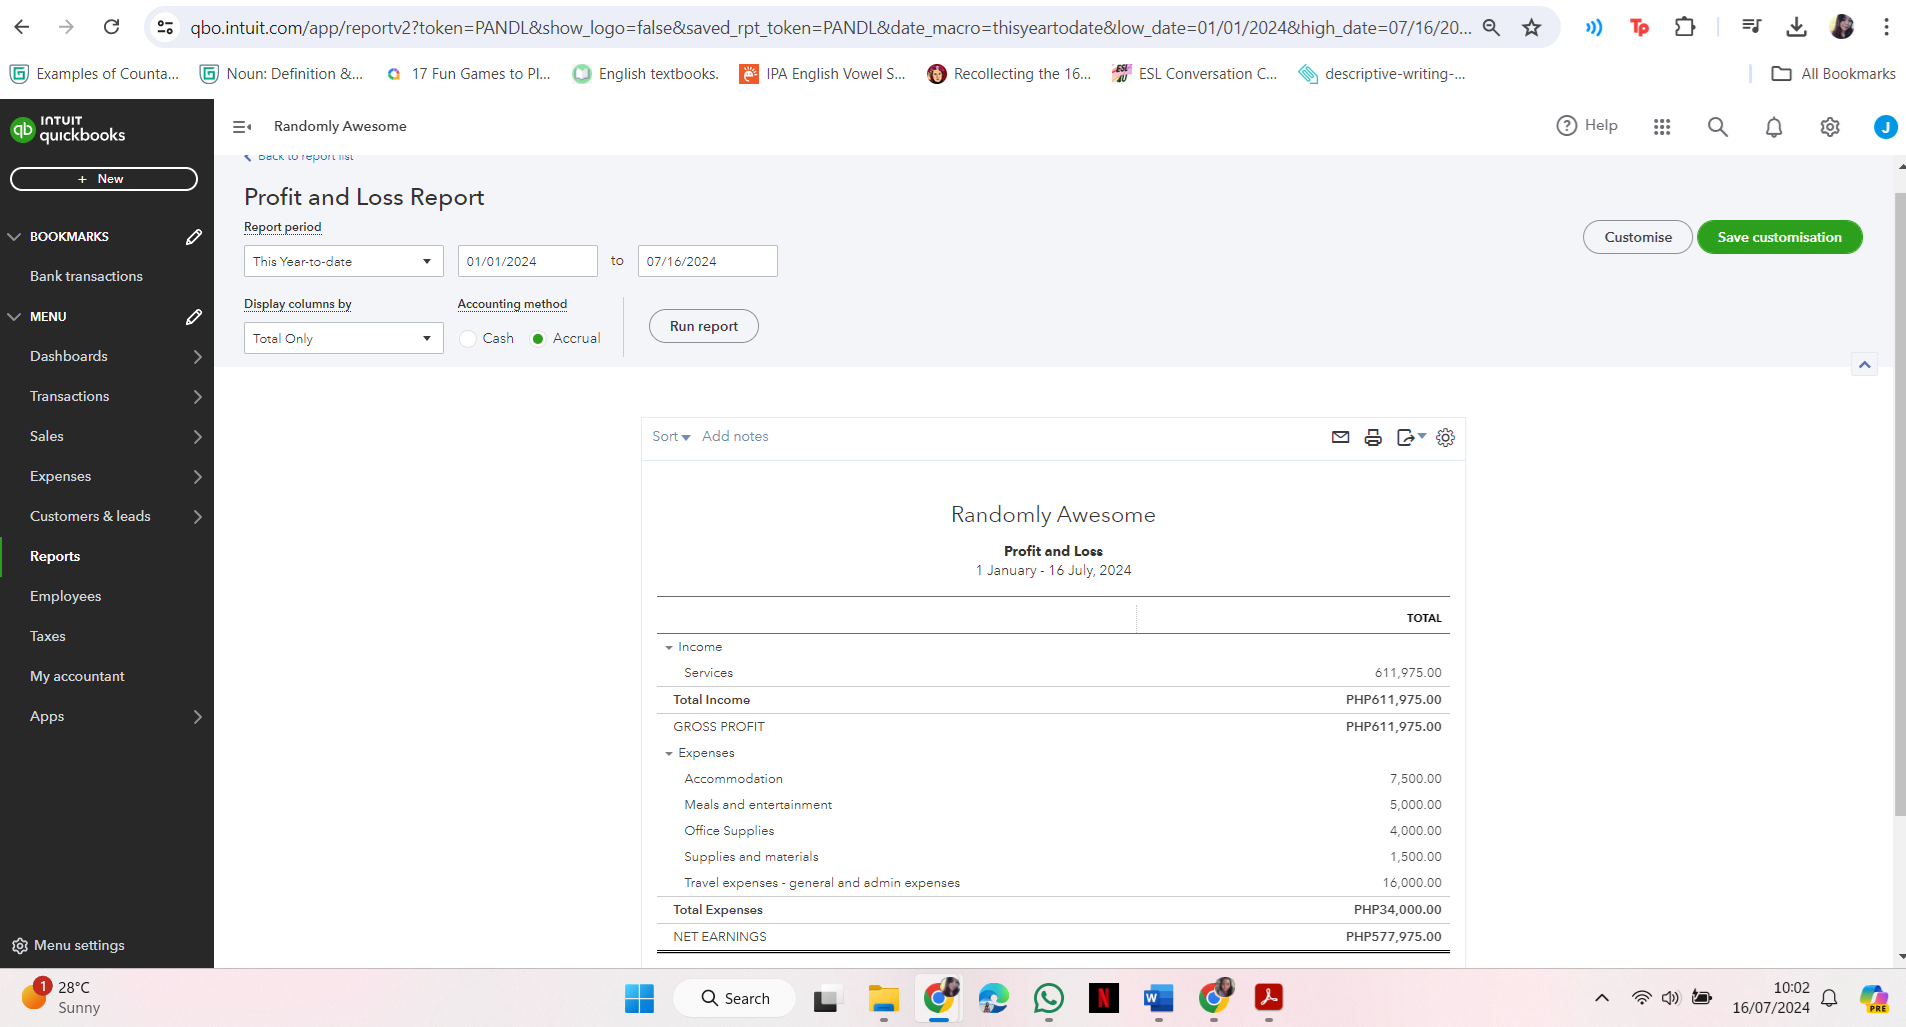Click the report start date field
Screen dimensions: 1906x1027
click(x=528, y=261)
